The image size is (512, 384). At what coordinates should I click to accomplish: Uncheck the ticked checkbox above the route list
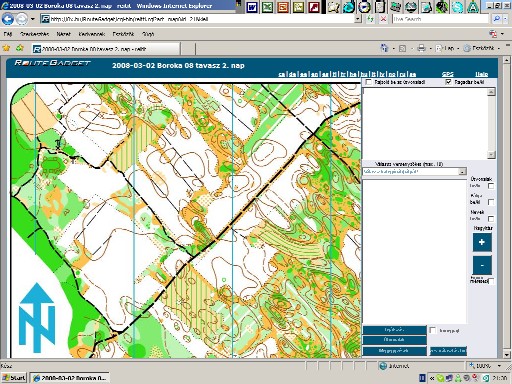point(449,82)
